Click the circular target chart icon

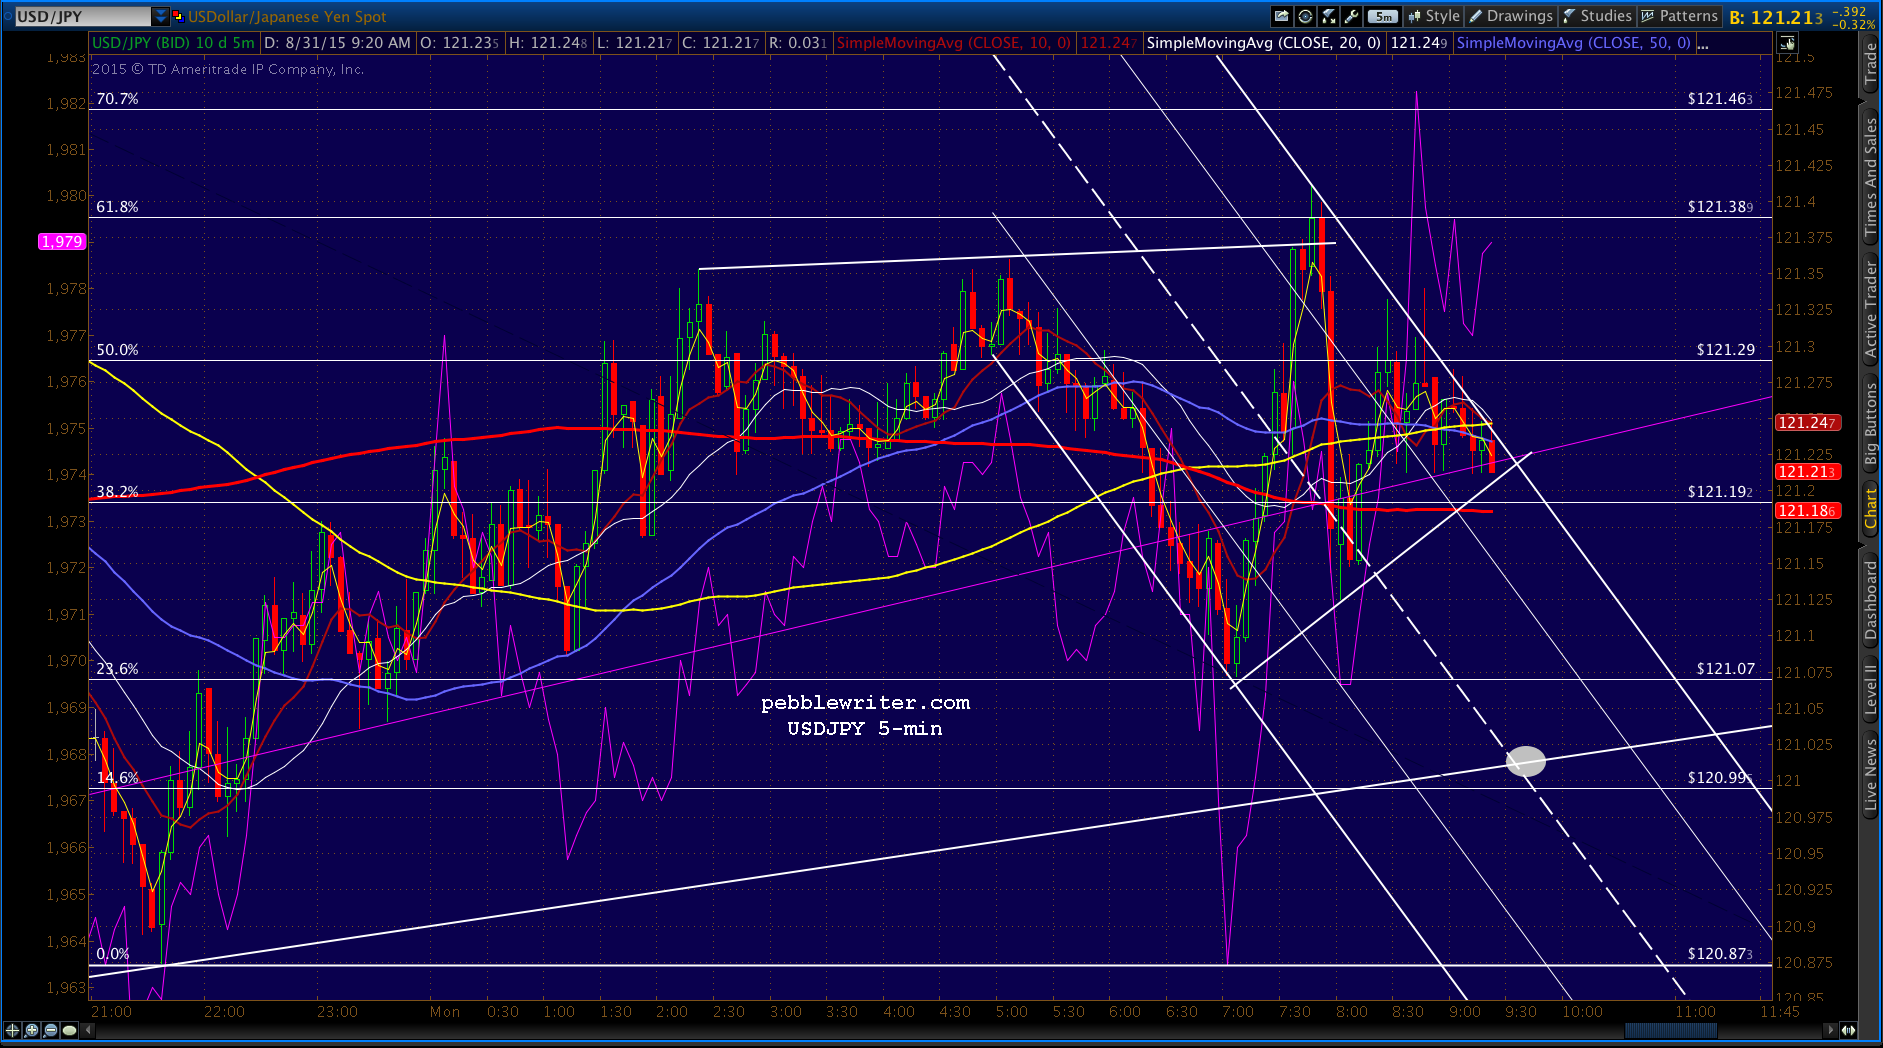(1305, 16)
